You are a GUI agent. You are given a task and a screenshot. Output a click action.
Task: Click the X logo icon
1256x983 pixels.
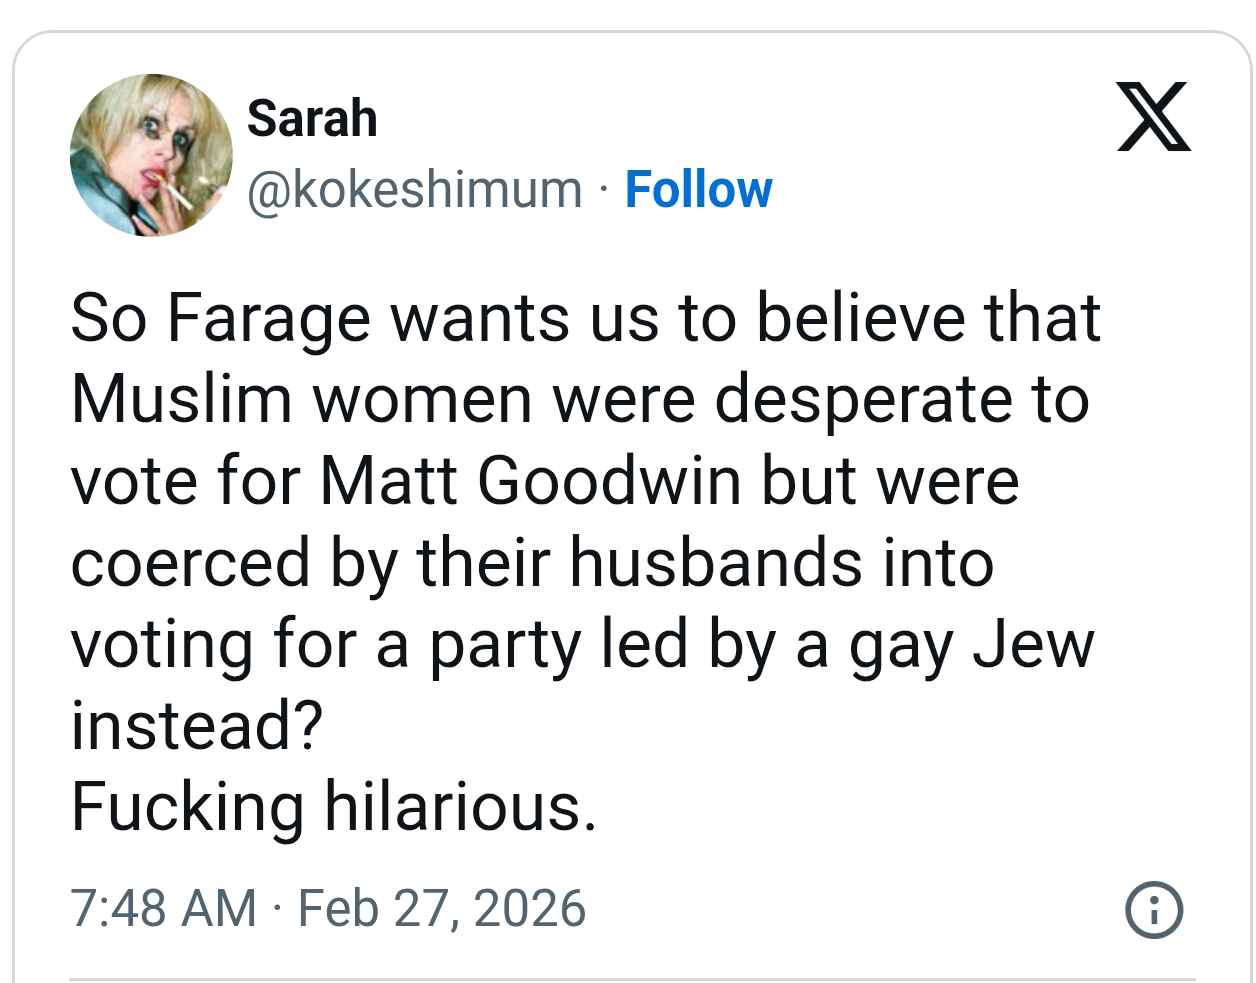pyautogui.click(x=1154, y=117)
